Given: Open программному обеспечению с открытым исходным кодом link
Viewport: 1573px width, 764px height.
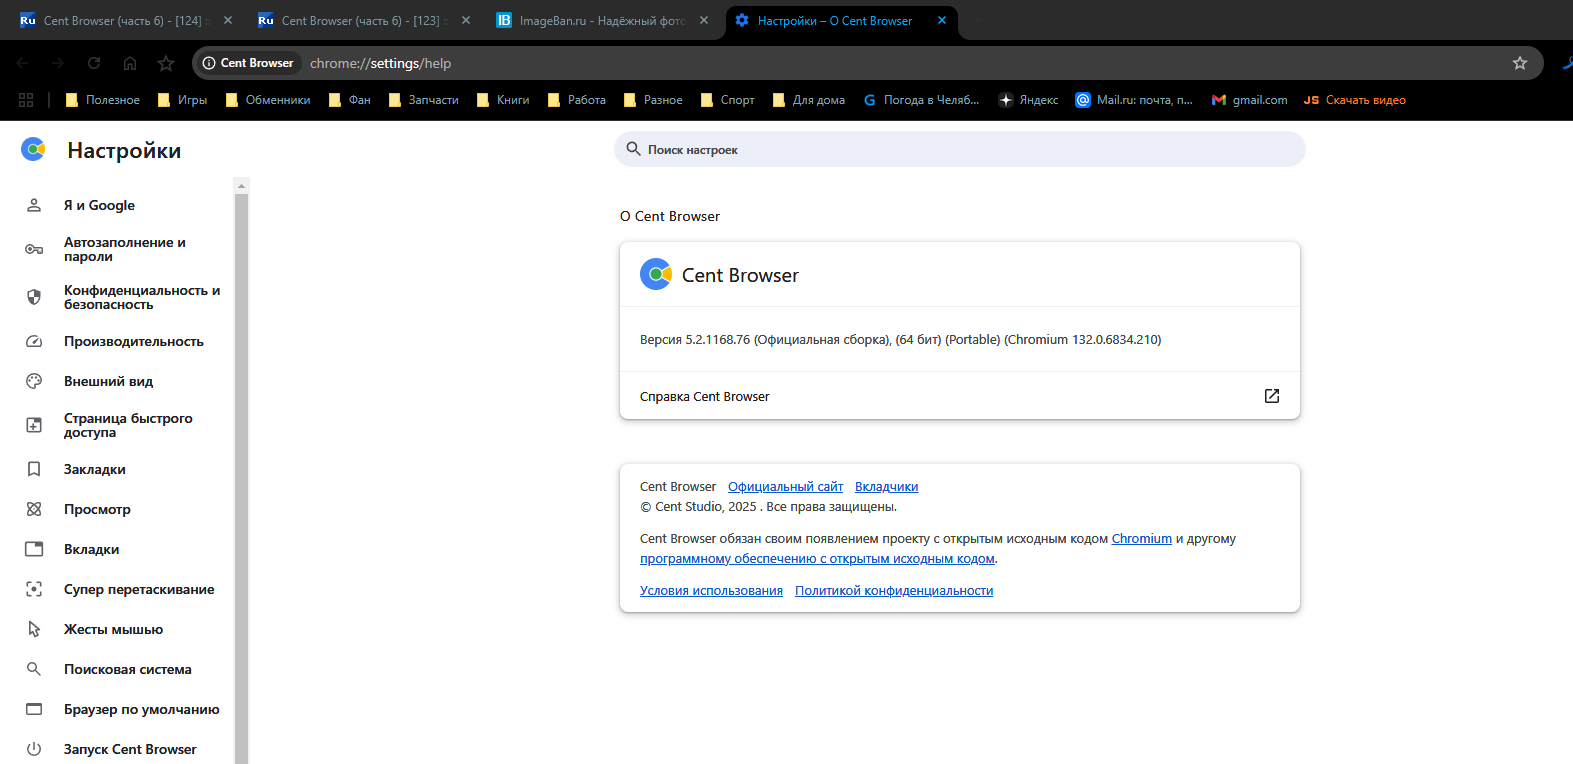Looking at the screenshot, I should (817, 559).
